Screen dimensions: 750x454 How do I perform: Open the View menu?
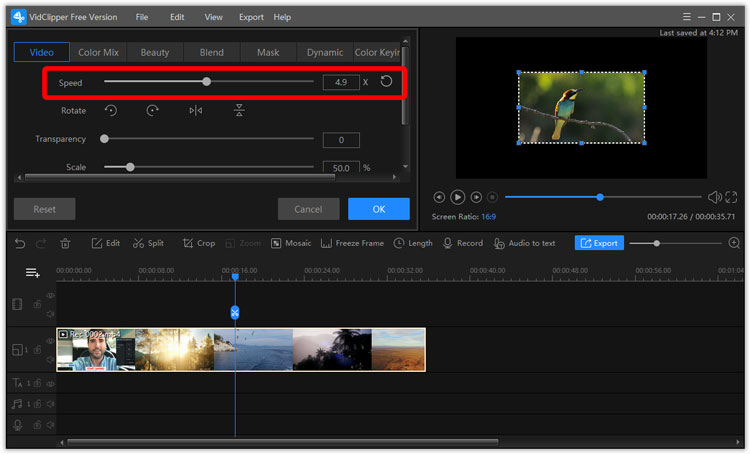pyautogui.click(x=213, y=17)
